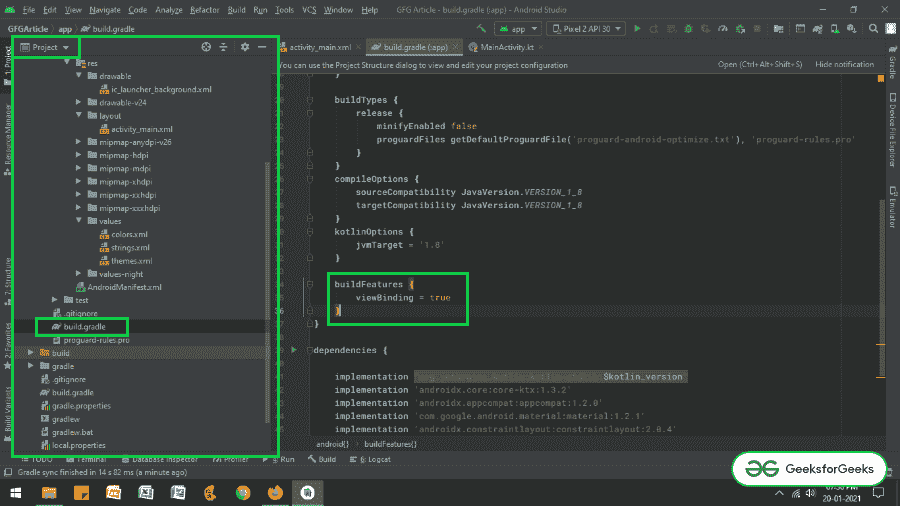Open Project panel settings gear icon
The width and height of the screenshot is (900, 506).
click(245, 47)
